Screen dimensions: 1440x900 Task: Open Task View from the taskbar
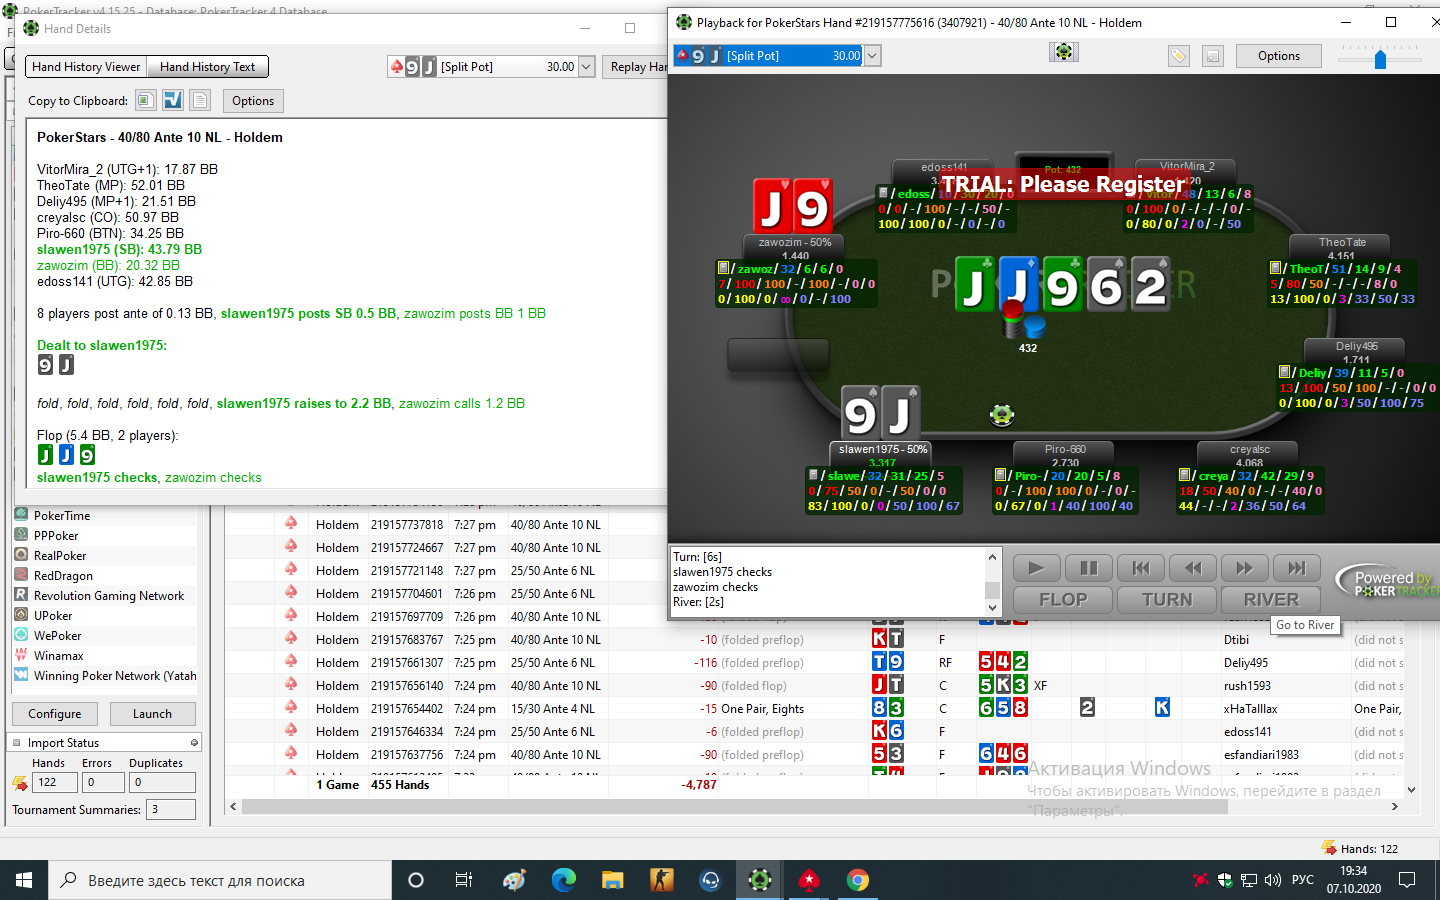pos(464,880)
